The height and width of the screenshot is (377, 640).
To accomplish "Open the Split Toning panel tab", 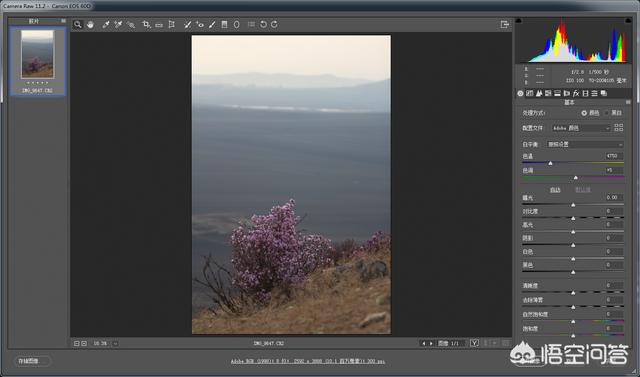I will [x=557, y=93].
